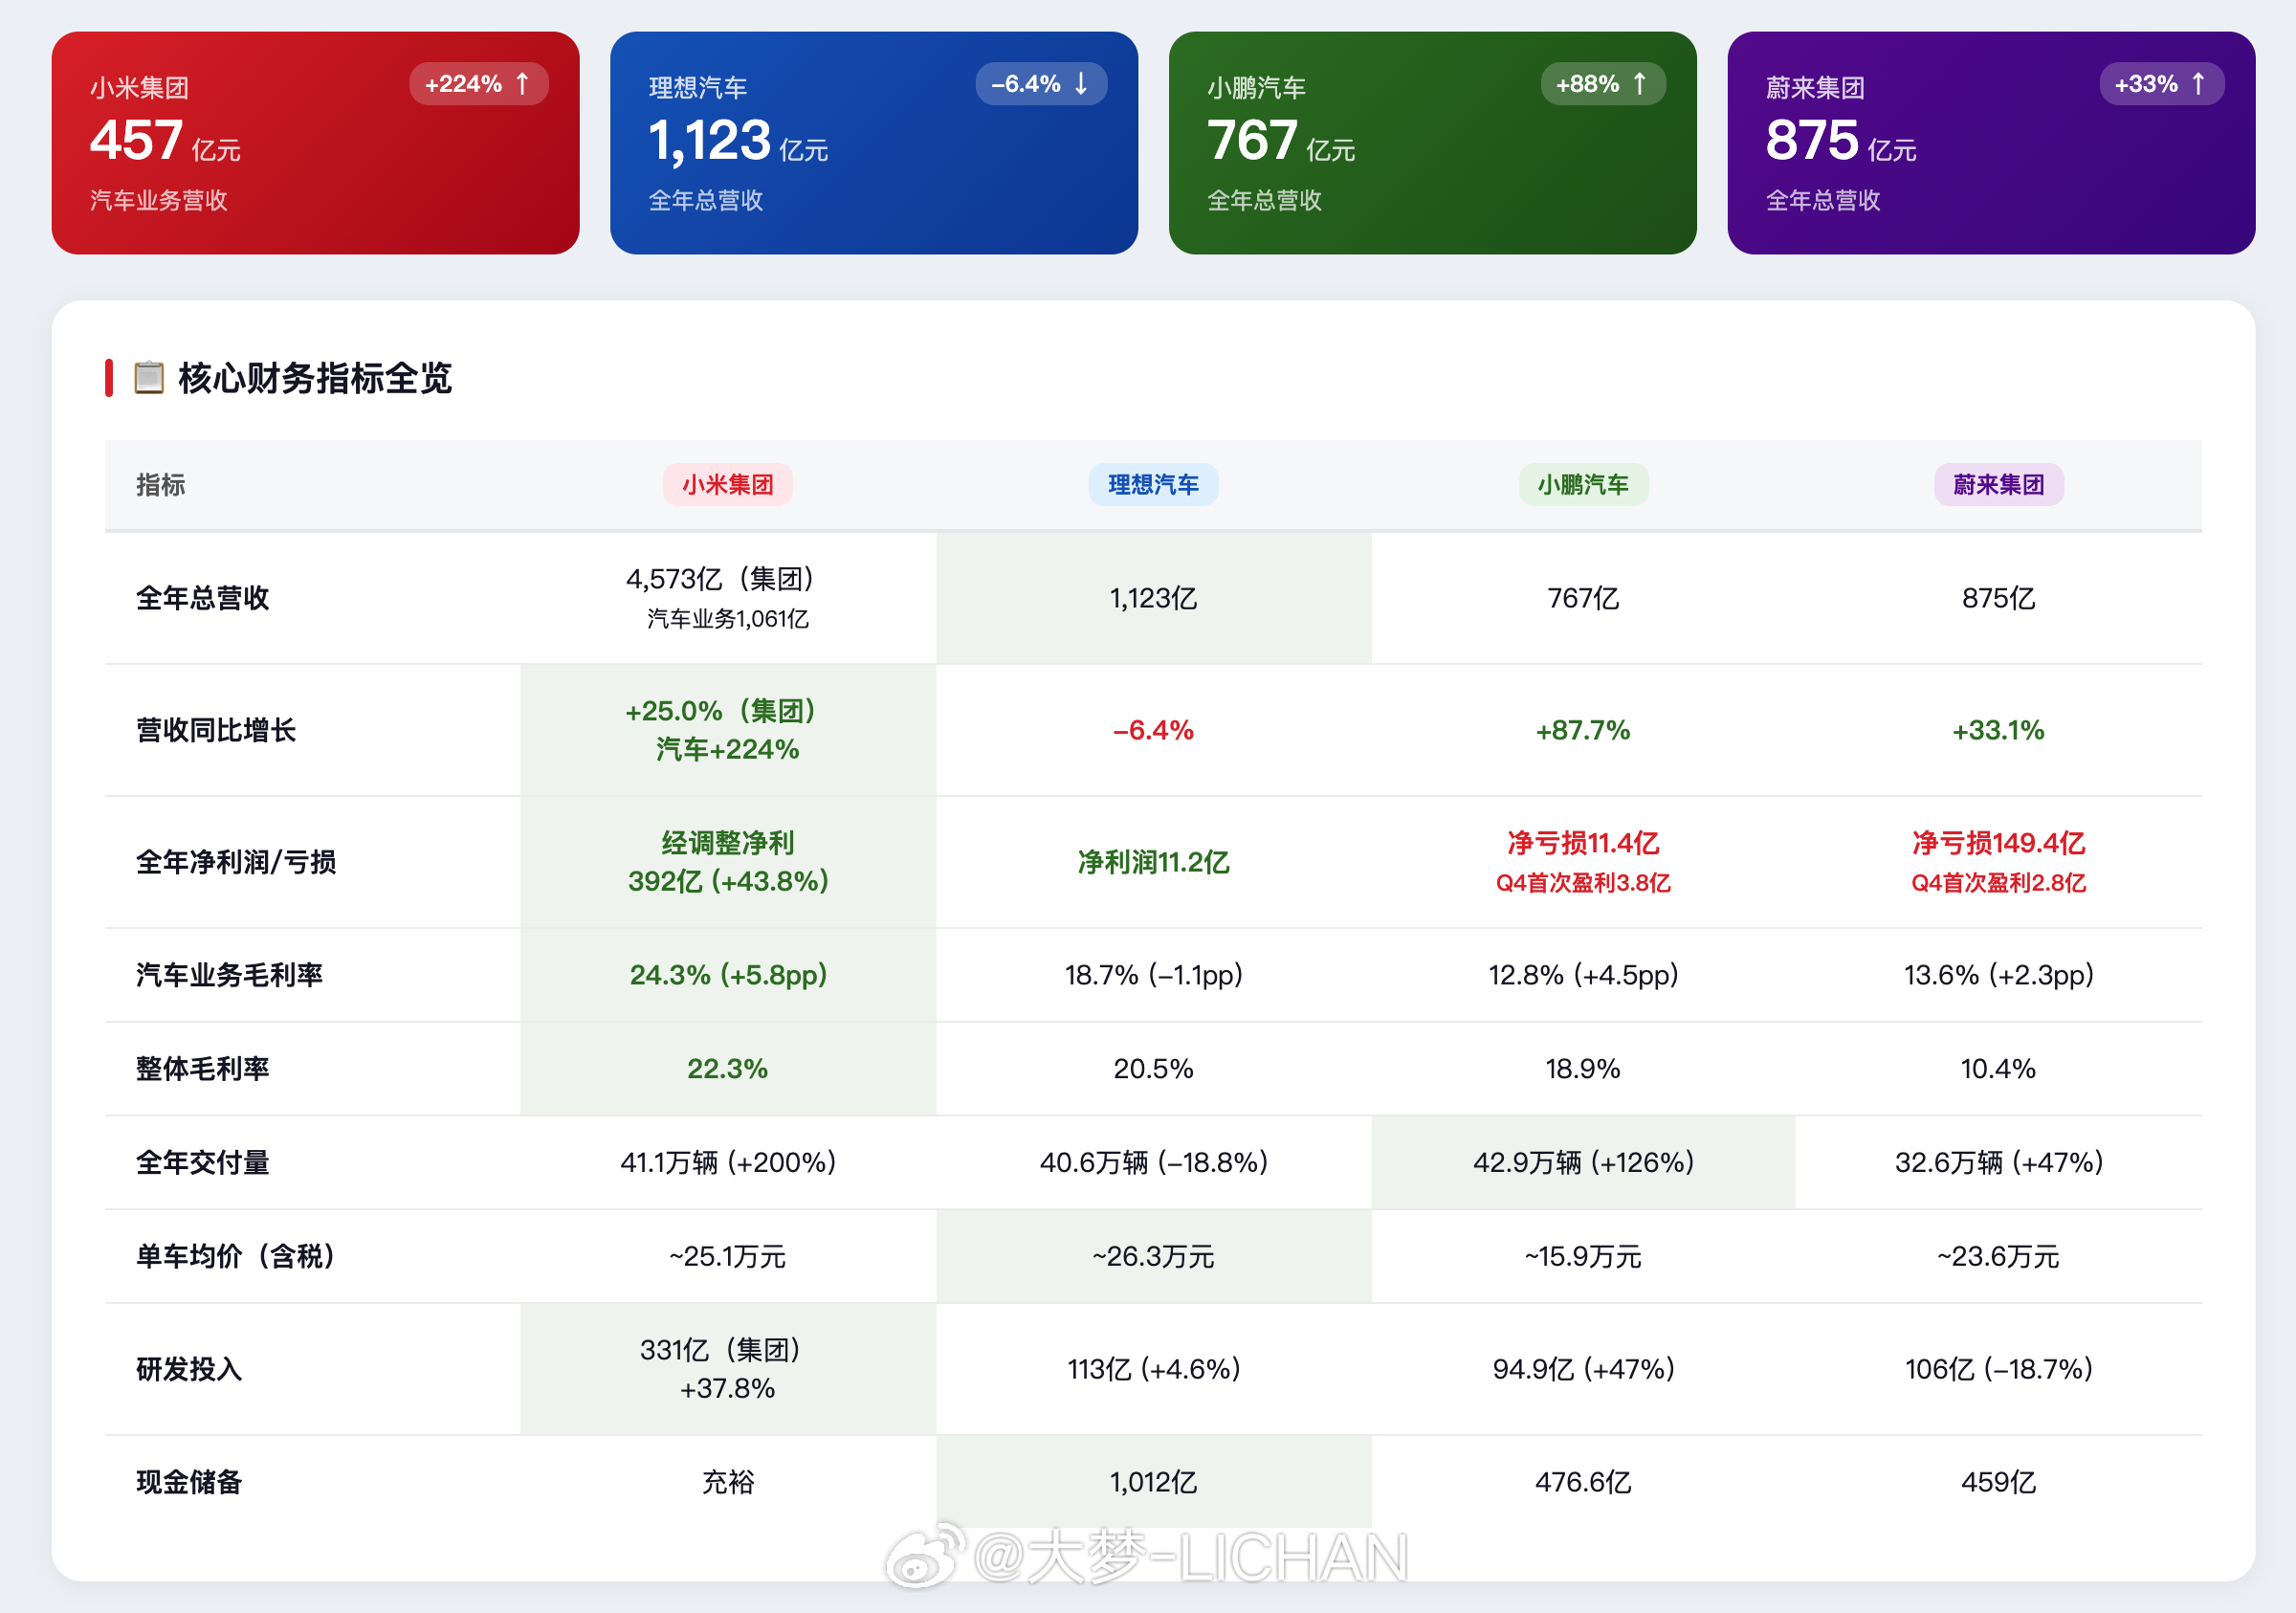This screenshot has height=1613, width=2296.
Task: Click the 指标 column header
Action: pos(161,485)
